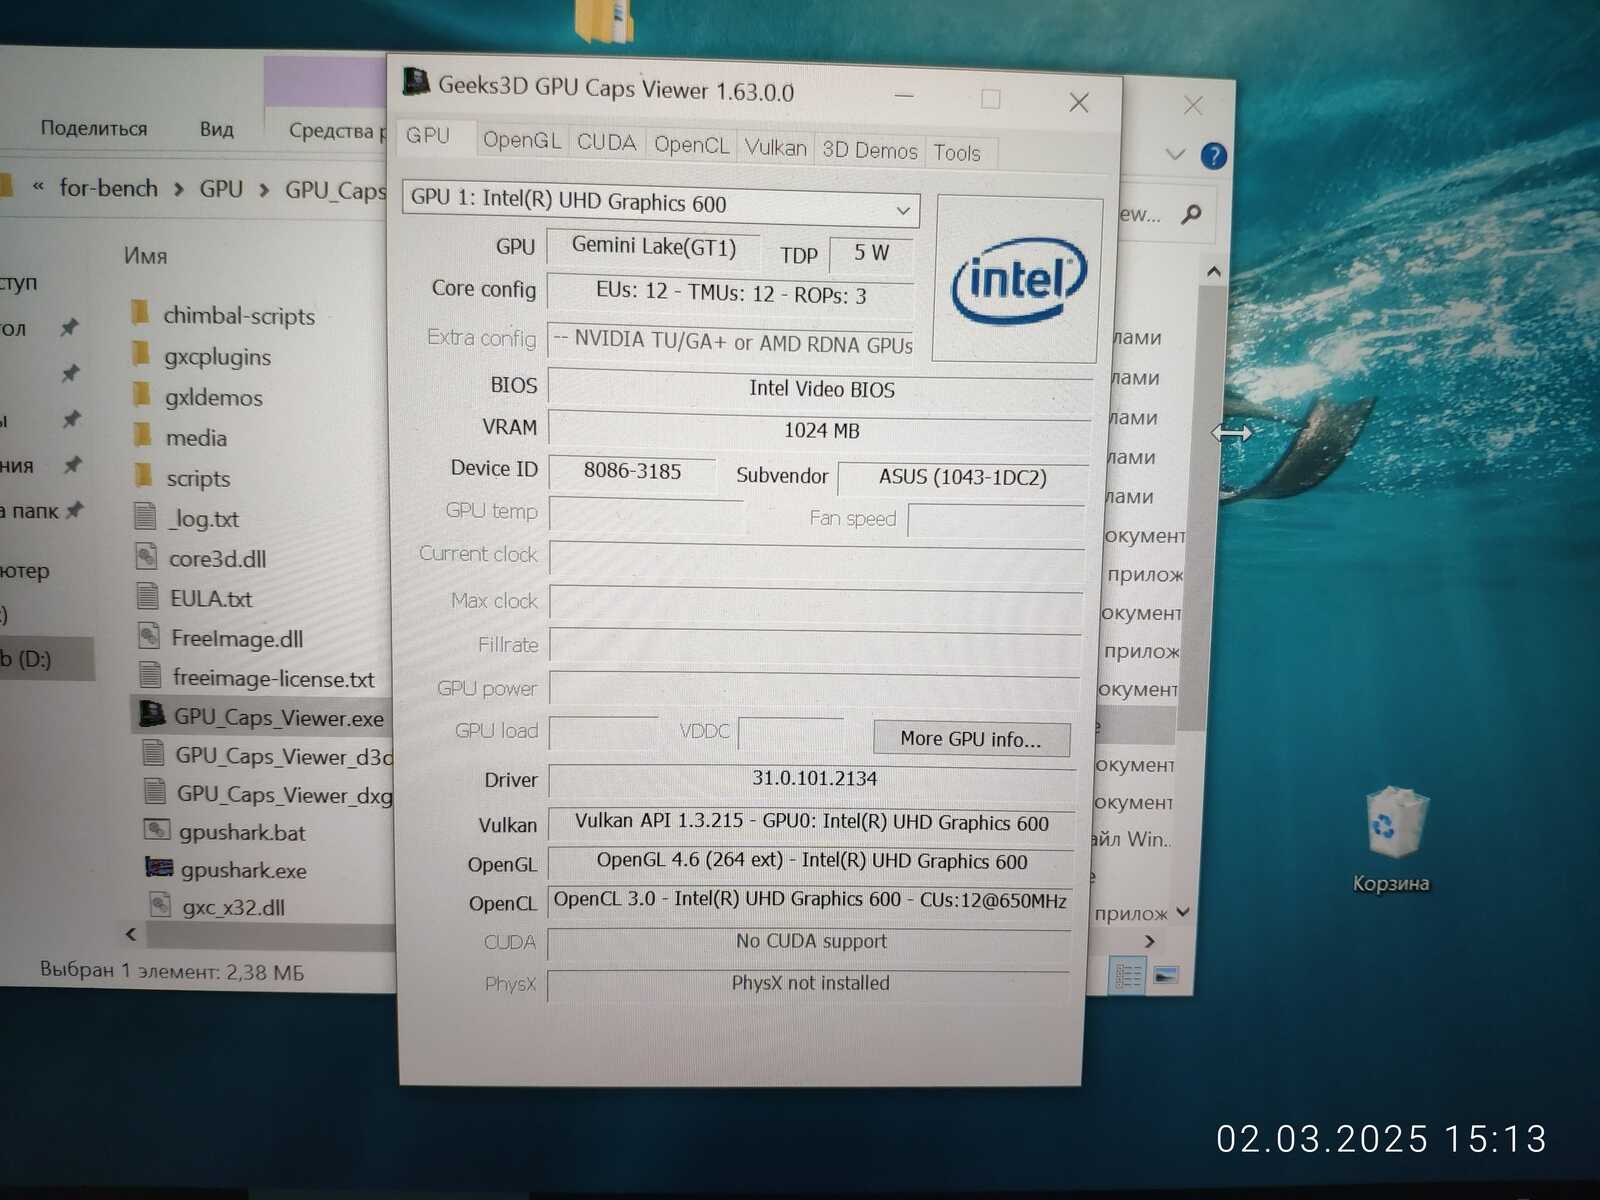Click the More GPU info... button
The image size is (1600, 1200).
coord(971,739)
